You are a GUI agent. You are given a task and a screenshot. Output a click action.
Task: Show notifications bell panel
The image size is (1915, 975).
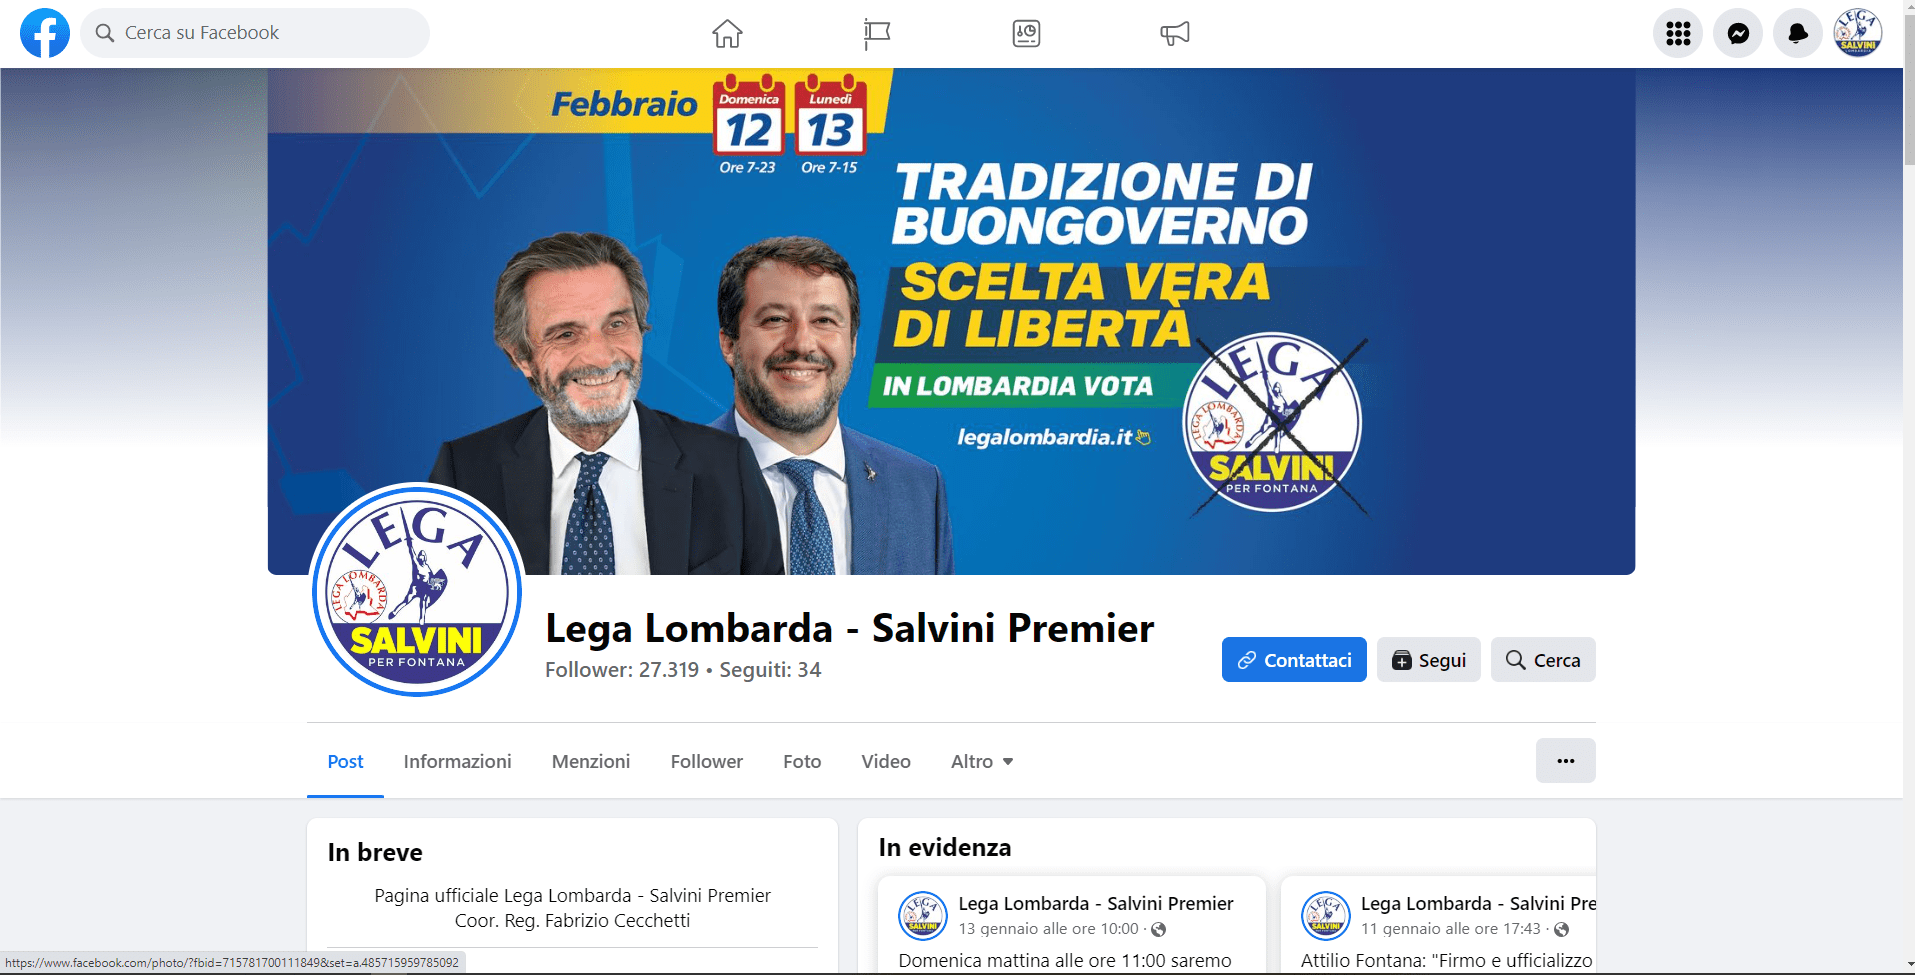click(x=1798, y=34)
